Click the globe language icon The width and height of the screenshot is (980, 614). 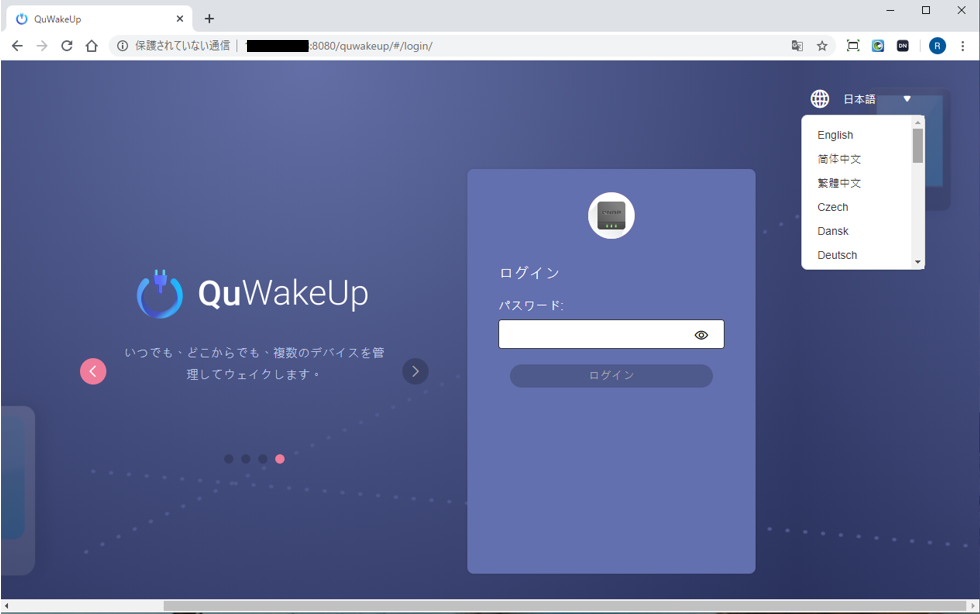coord(820,99)
